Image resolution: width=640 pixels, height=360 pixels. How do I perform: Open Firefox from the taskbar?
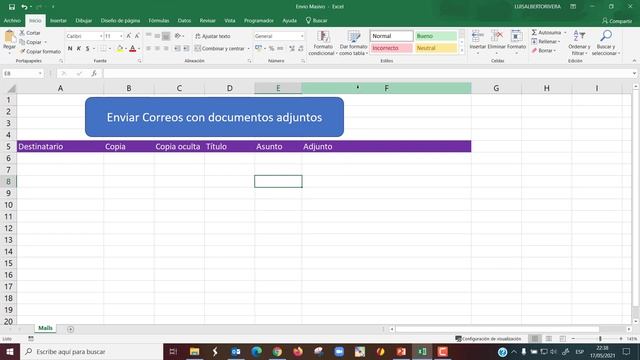298,351
